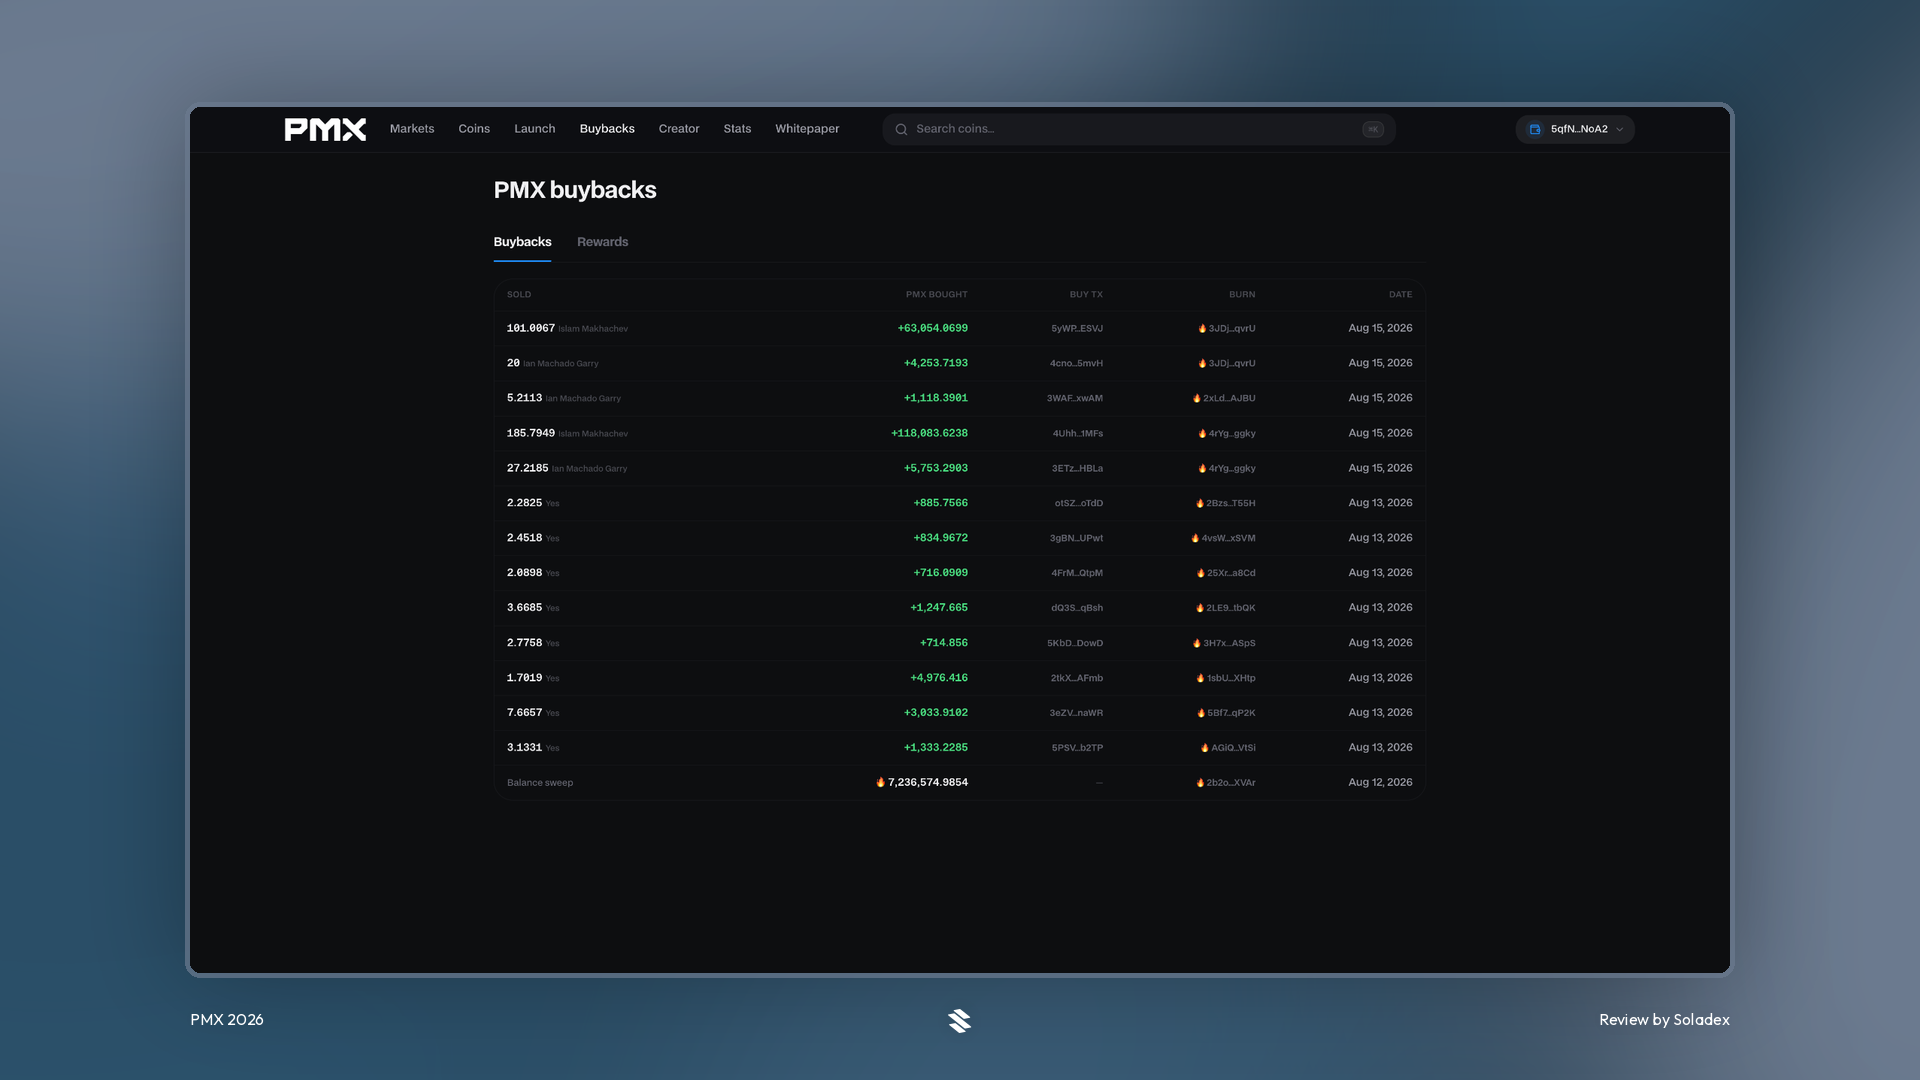
Task: Click the flame icon next to 2LE9..tbQK
Action: pos(1200,608)
